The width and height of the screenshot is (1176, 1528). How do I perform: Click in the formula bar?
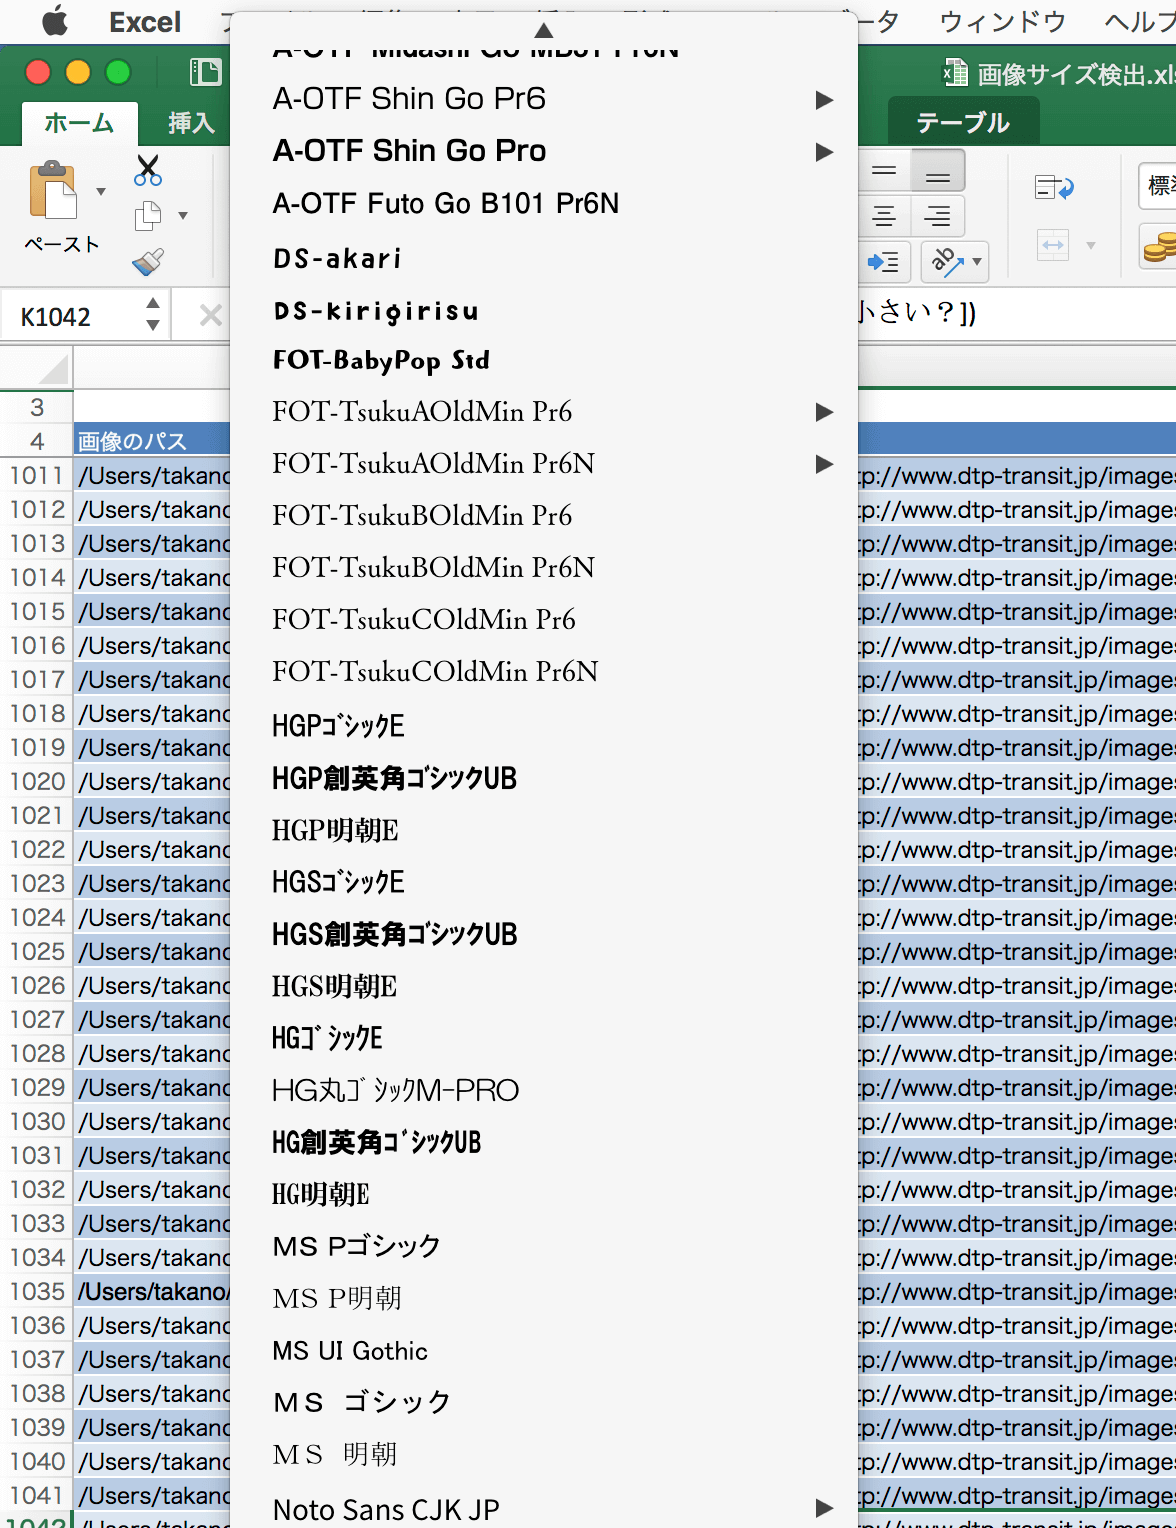(1015, 314)
